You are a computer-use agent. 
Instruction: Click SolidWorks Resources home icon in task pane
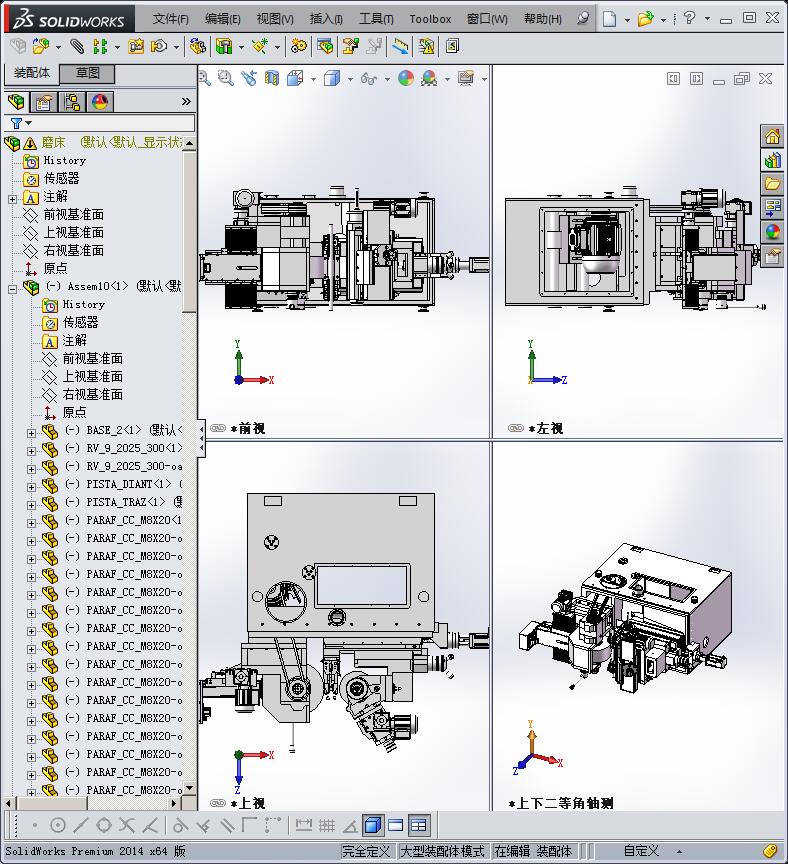click(x=772, y=136)
